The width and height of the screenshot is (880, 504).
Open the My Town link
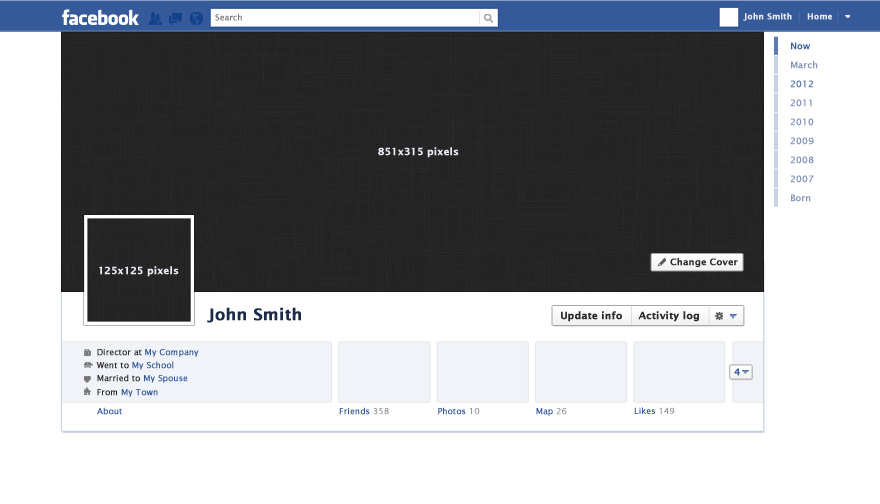(140, 392)
